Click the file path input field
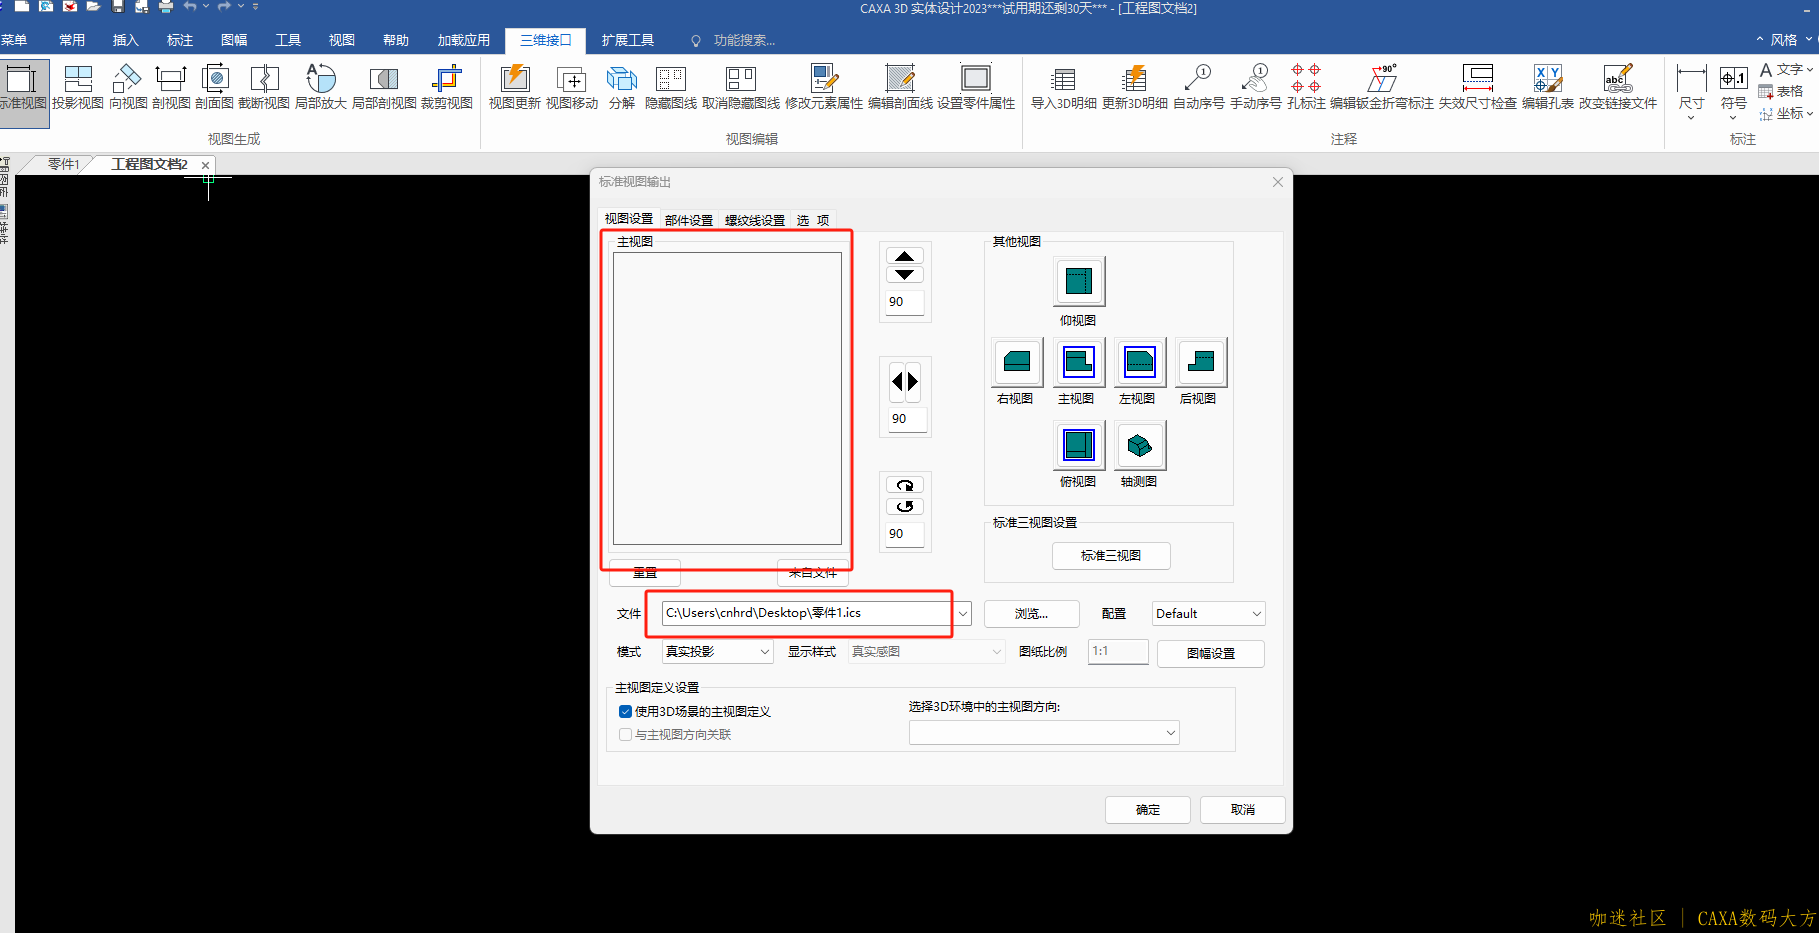This screenshot has height=933, width=1819. [x=807, y=613]
